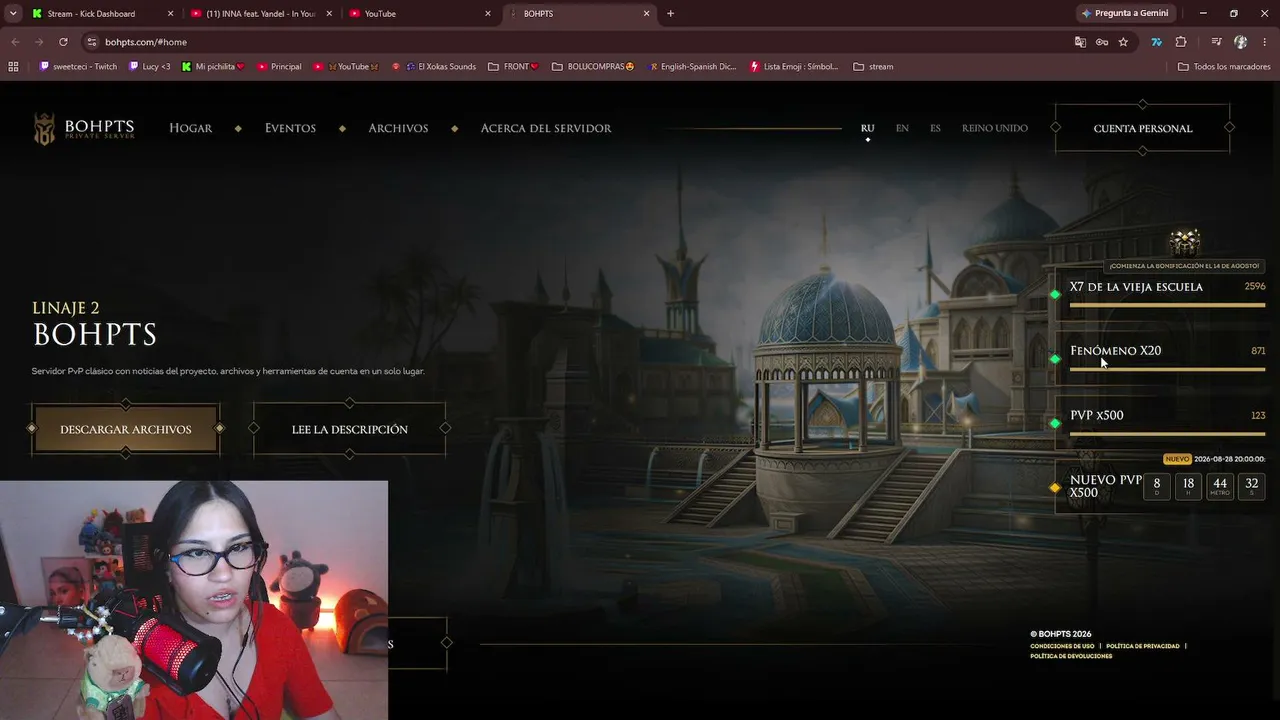Click the X7 de la vieja escuela server name
This screenshot has width=1280, height=720.
(x=1136, y=287)
